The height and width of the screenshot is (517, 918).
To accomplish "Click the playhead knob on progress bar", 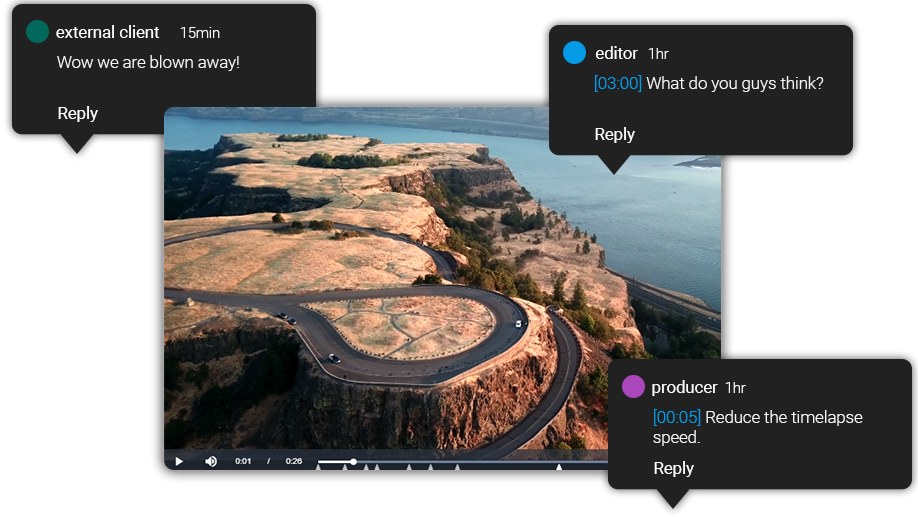I will click(x=354, y=462).
